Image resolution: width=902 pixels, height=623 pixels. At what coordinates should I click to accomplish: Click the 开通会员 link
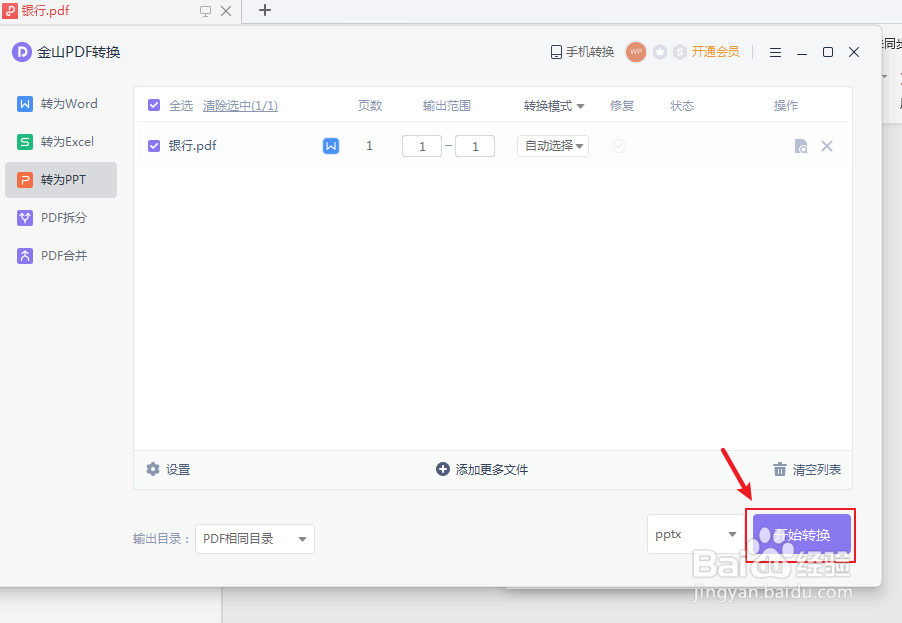click(x=715, y=52)
